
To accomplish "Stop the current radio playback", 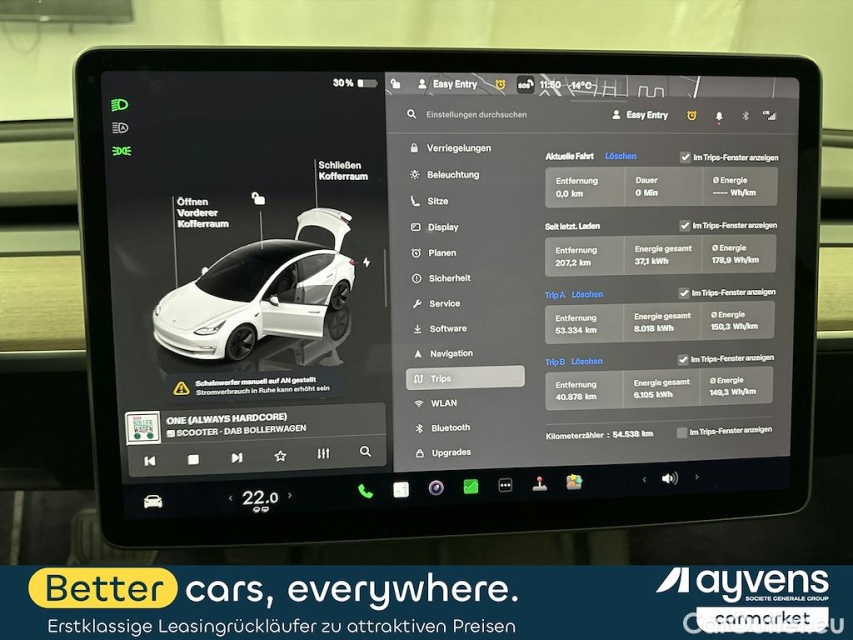I will [193, 459].
